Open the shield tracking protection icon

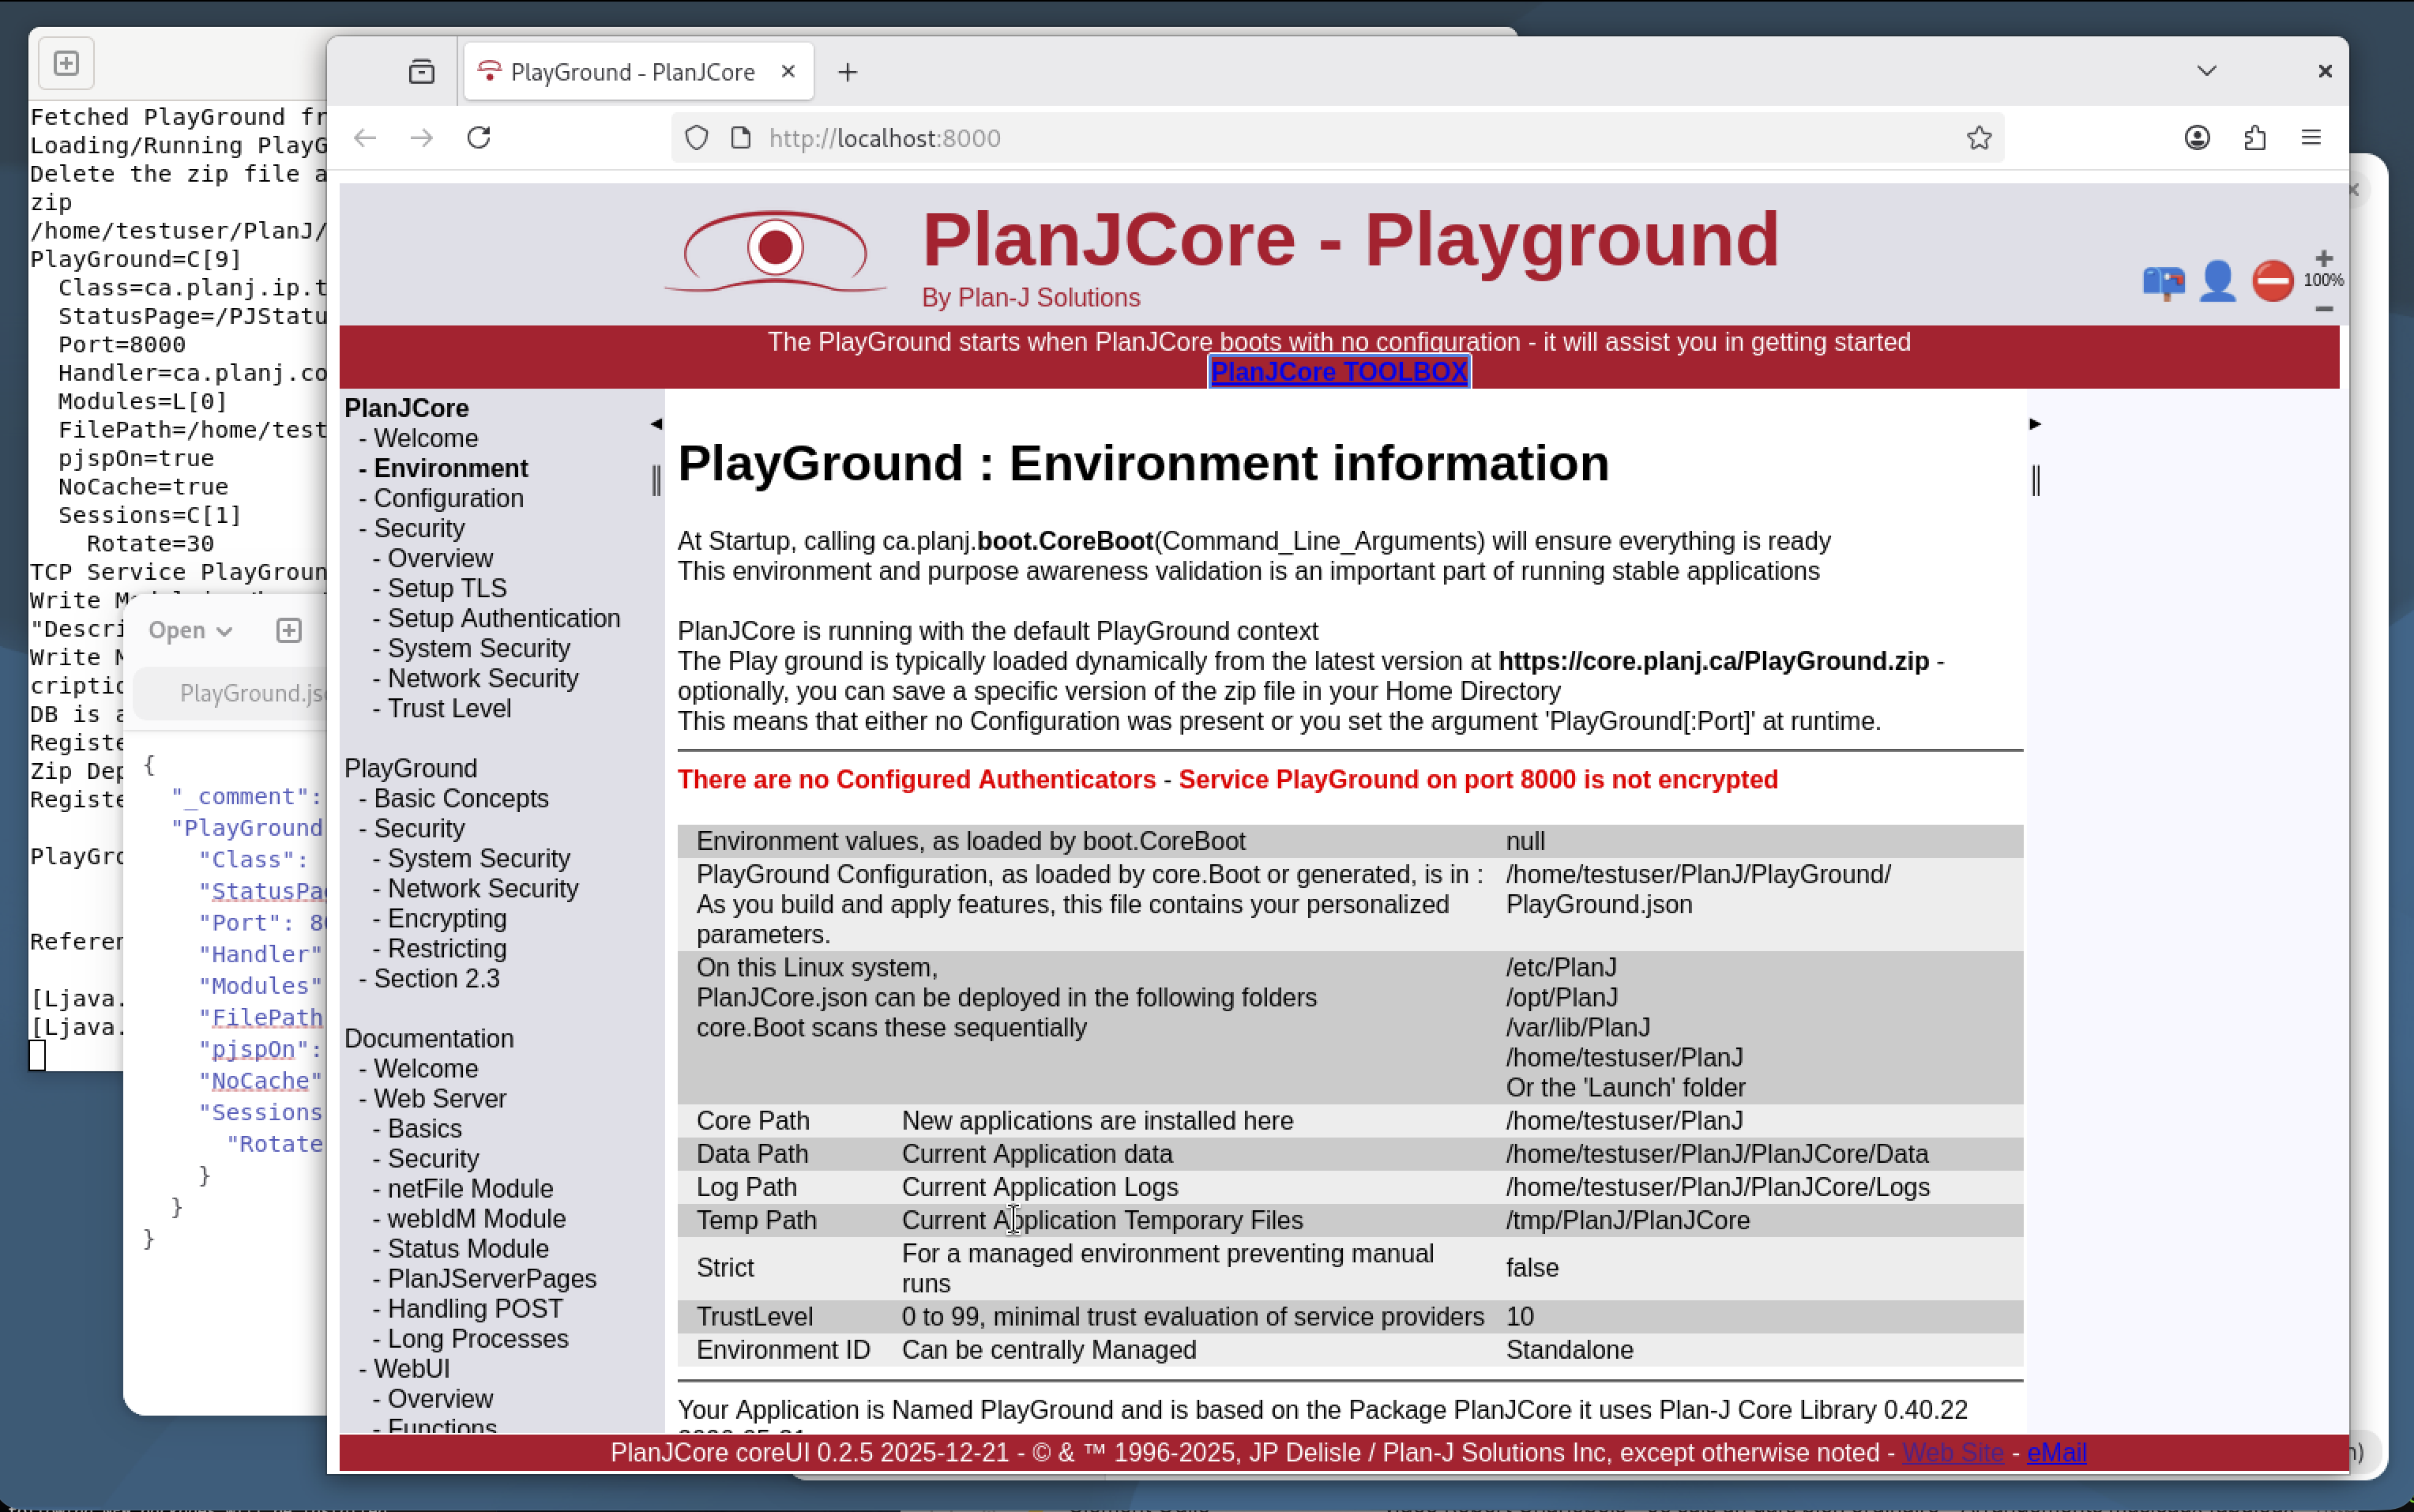click(x=697, y=138)
